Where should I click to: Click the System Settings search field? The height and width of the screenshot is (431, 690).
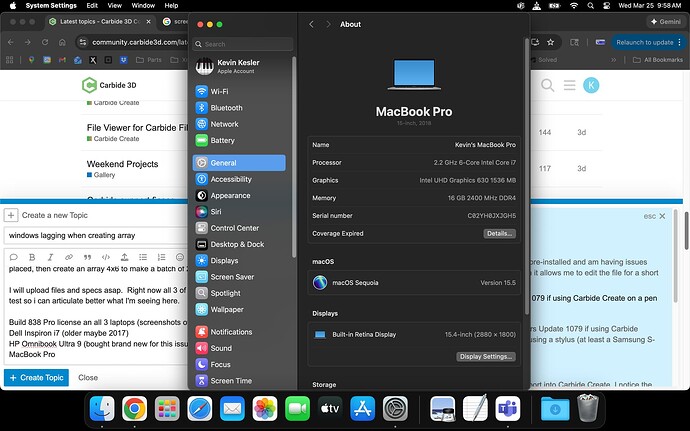coord(243,44)
